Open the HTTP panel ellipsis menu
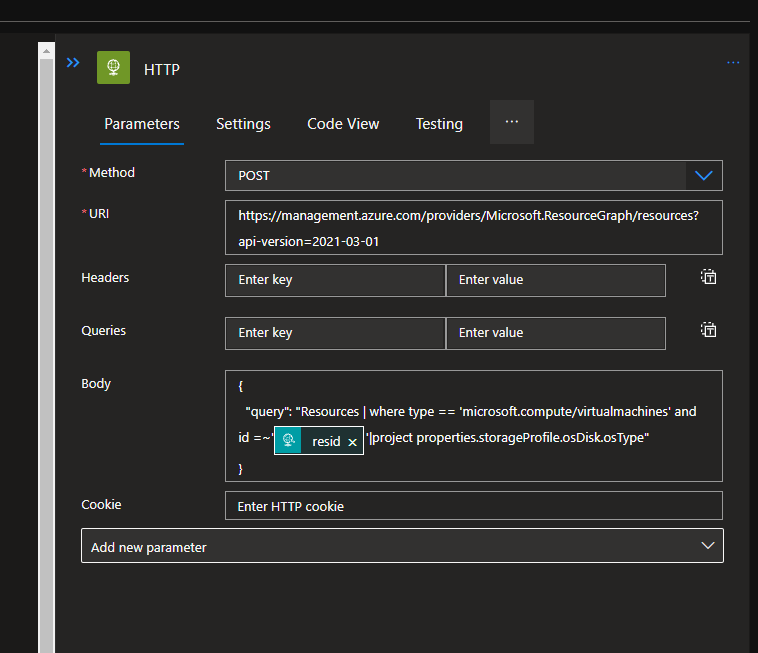Image resolution: width=758 pixels, height=653 pixels. point(733,63)
